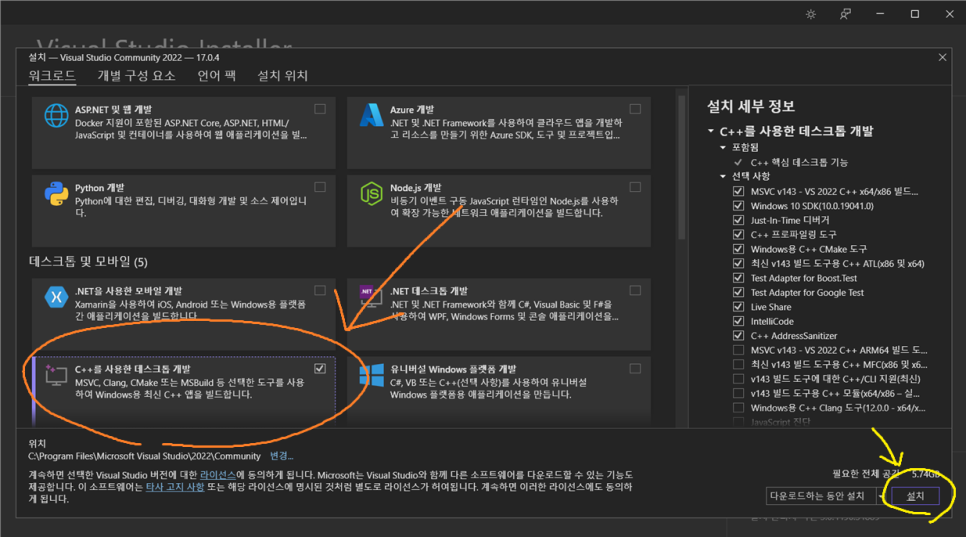Check the .NET desktop development checkbox
This screenshot has height=537, width=966.
point(635,290)
